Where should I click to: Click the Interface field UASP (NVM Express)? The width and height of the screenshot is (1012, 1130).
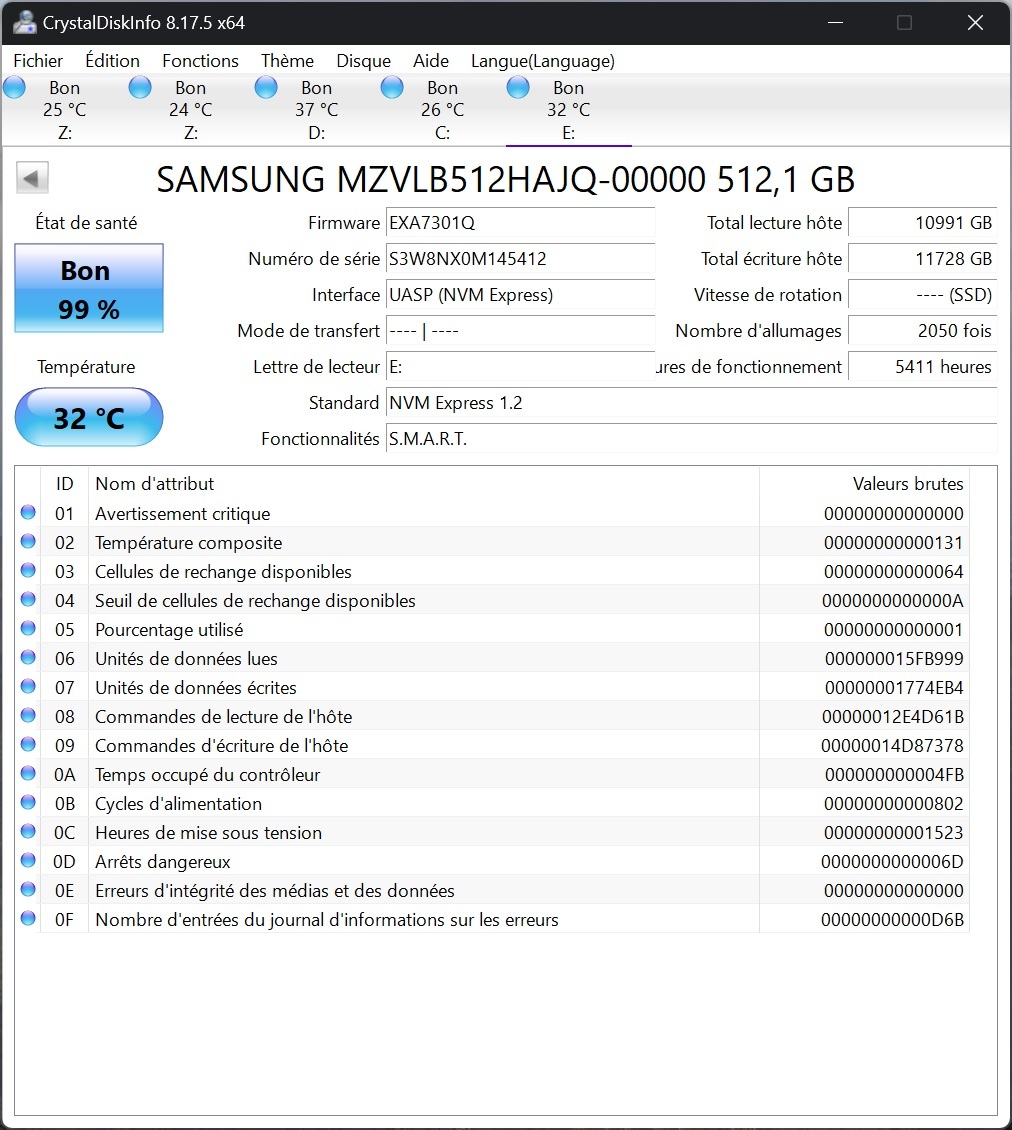(x=520, y=295)
